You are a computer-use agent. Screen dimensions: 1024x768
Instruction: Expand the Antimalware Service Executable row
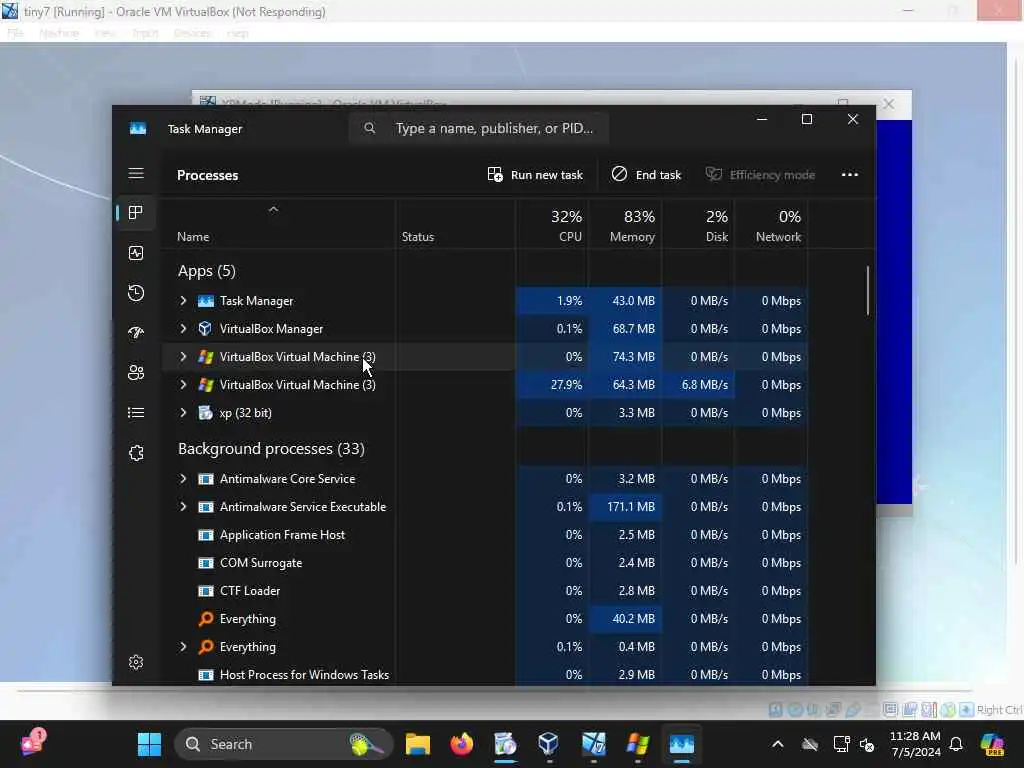point(183,507)
